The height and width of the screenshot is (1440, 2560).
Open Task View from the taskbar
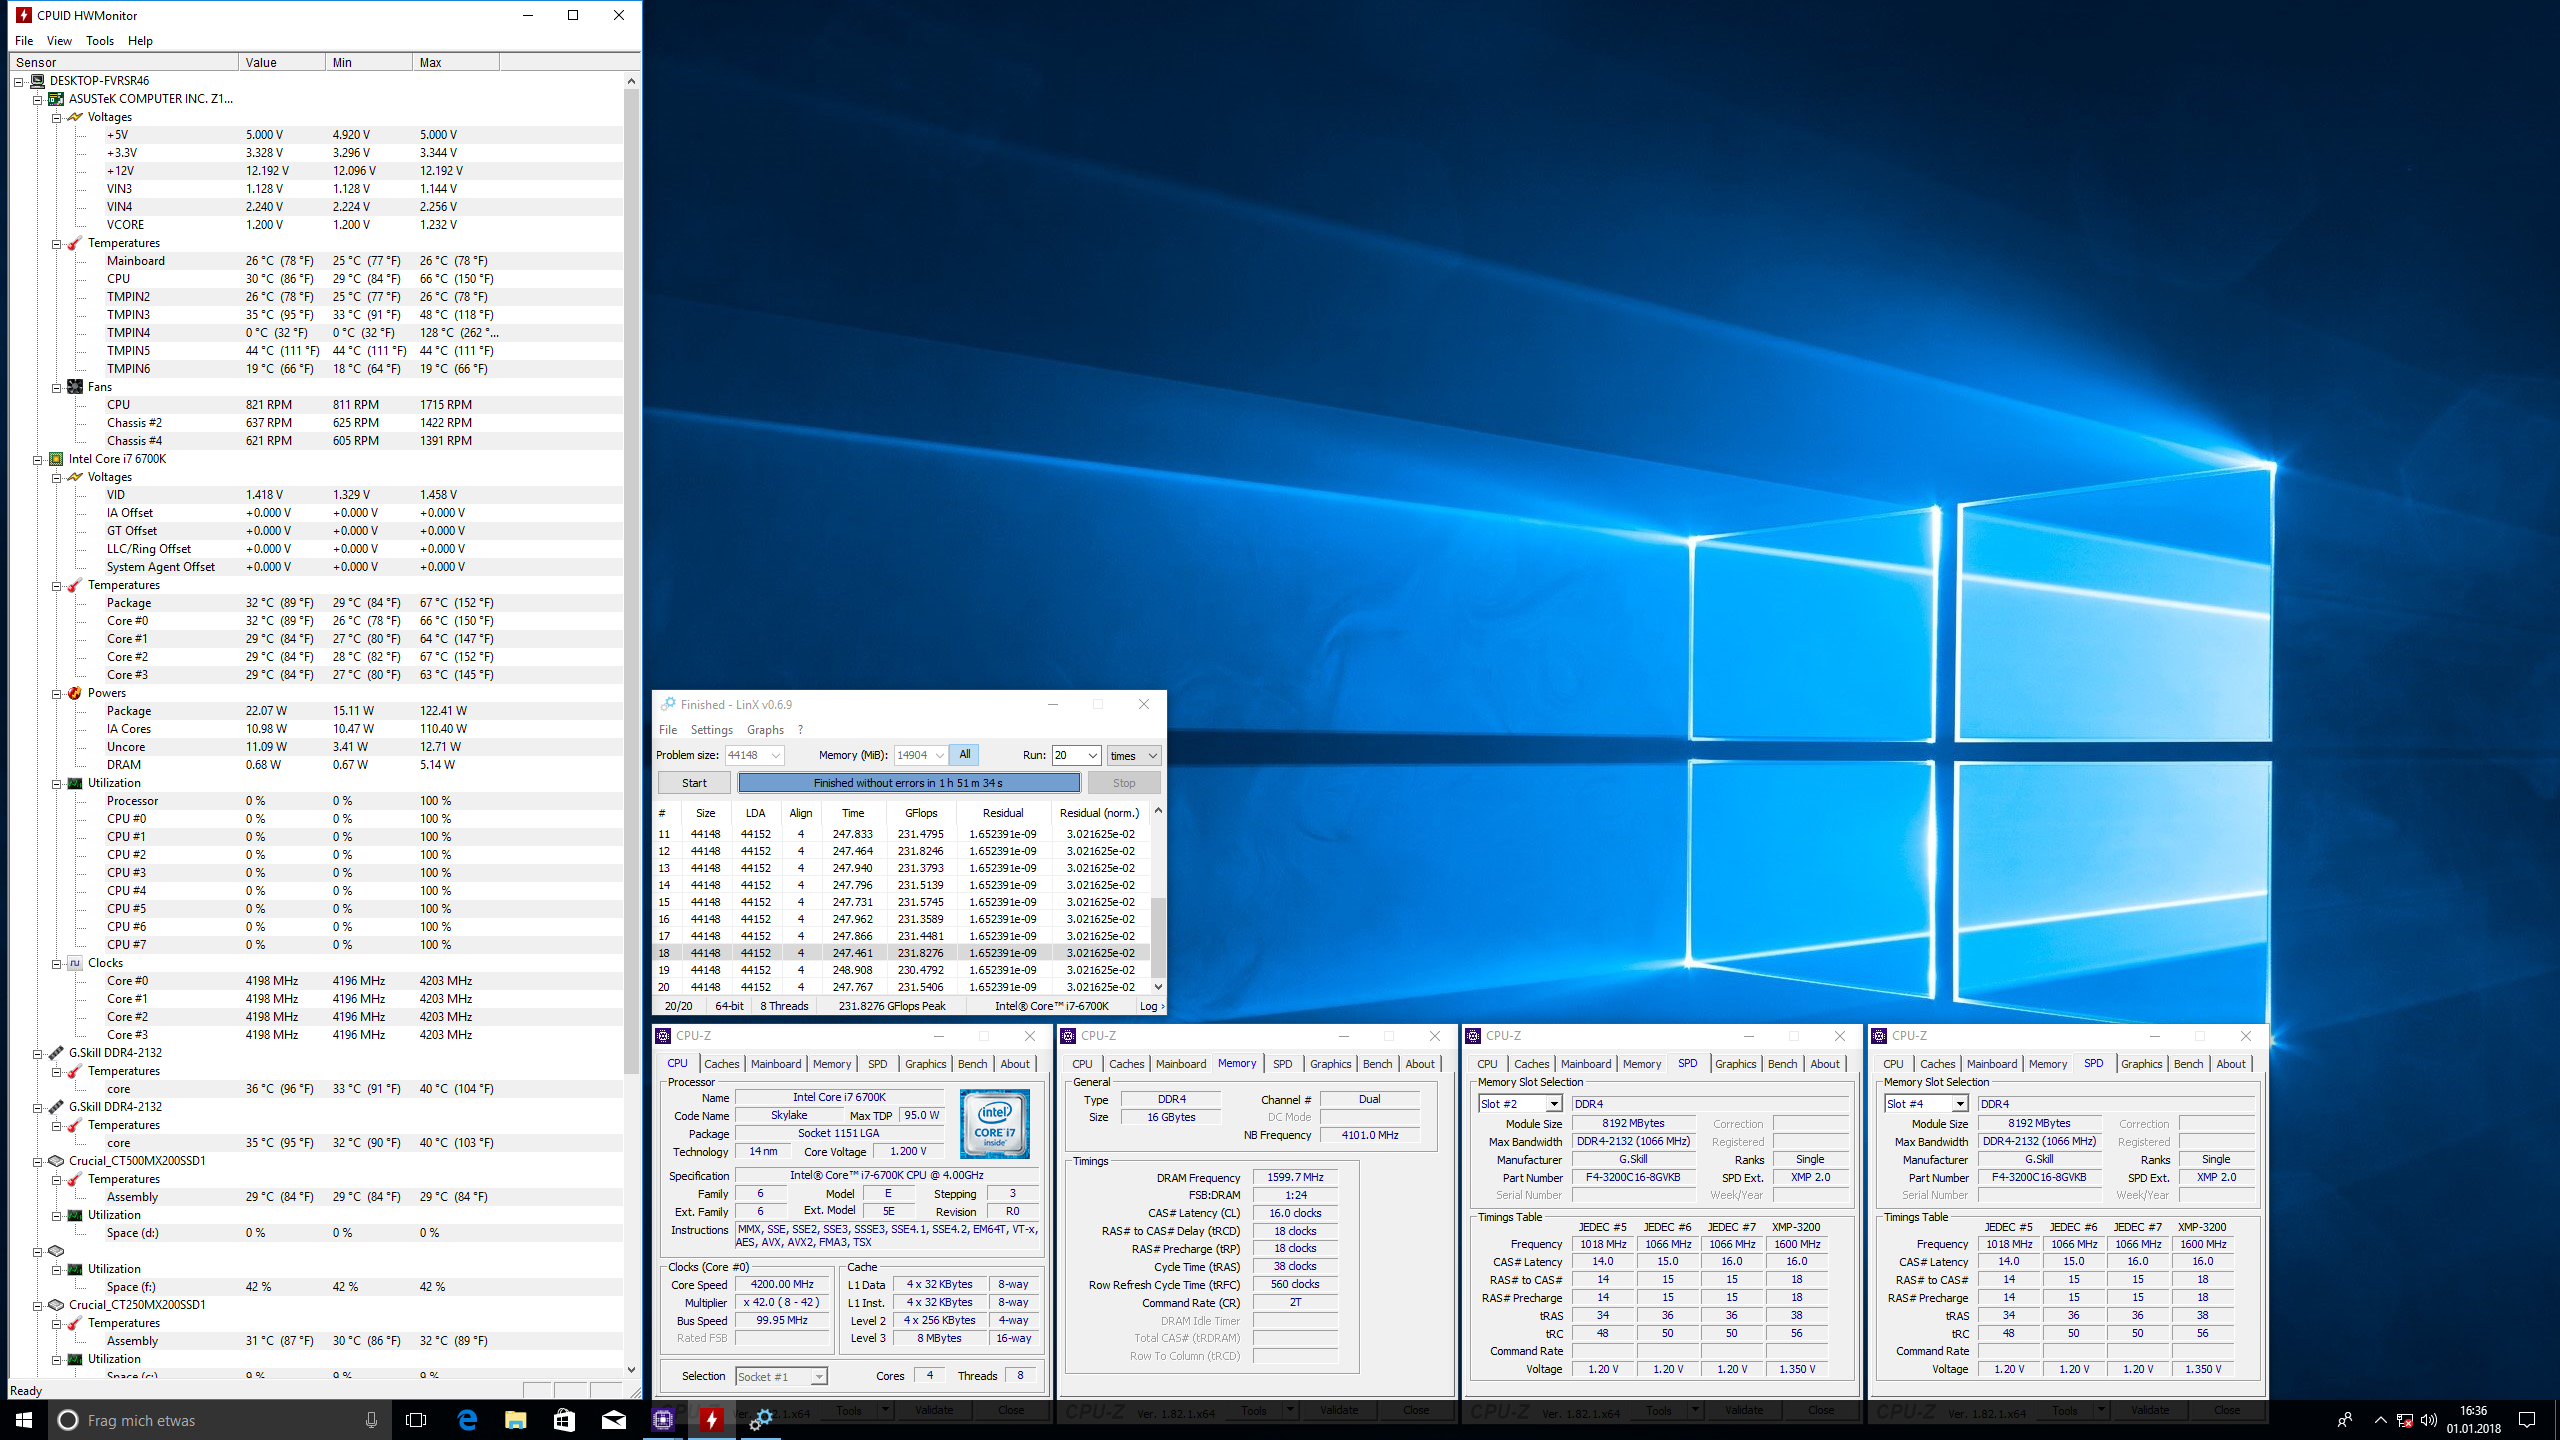point(416,1420)
